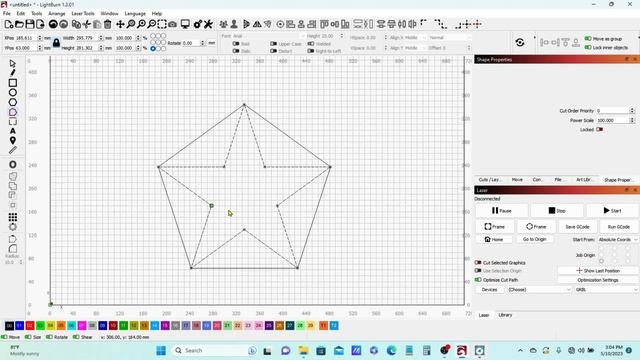Select the Measure ruler tool
The width and height of the screenshot is (640, 360).
(x=13, y=150)
